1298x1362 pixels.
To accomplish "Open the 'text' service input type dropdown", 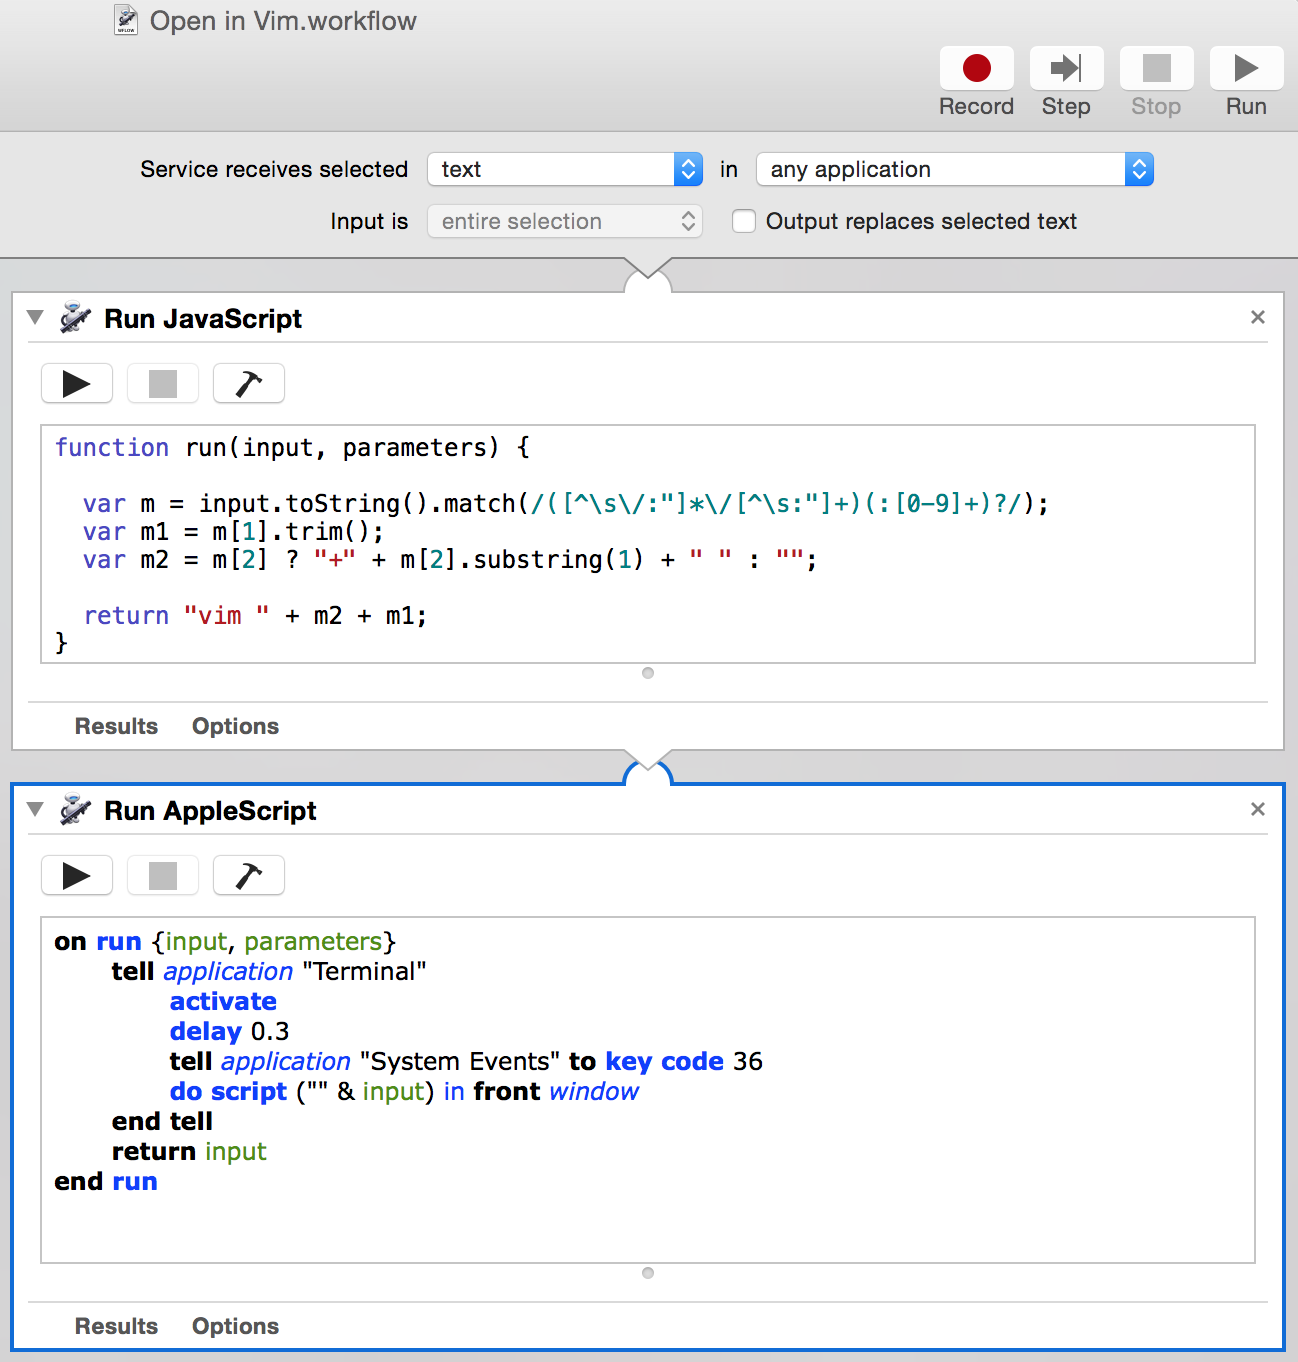I will coord(565,170).
